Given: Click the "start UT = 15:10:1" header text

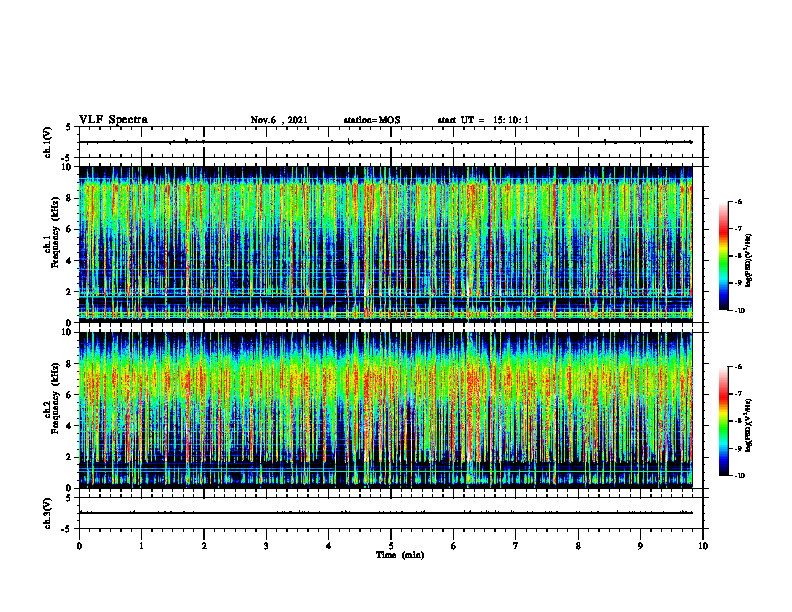Looking at the screenshot, I should click(x=483, y=120).
